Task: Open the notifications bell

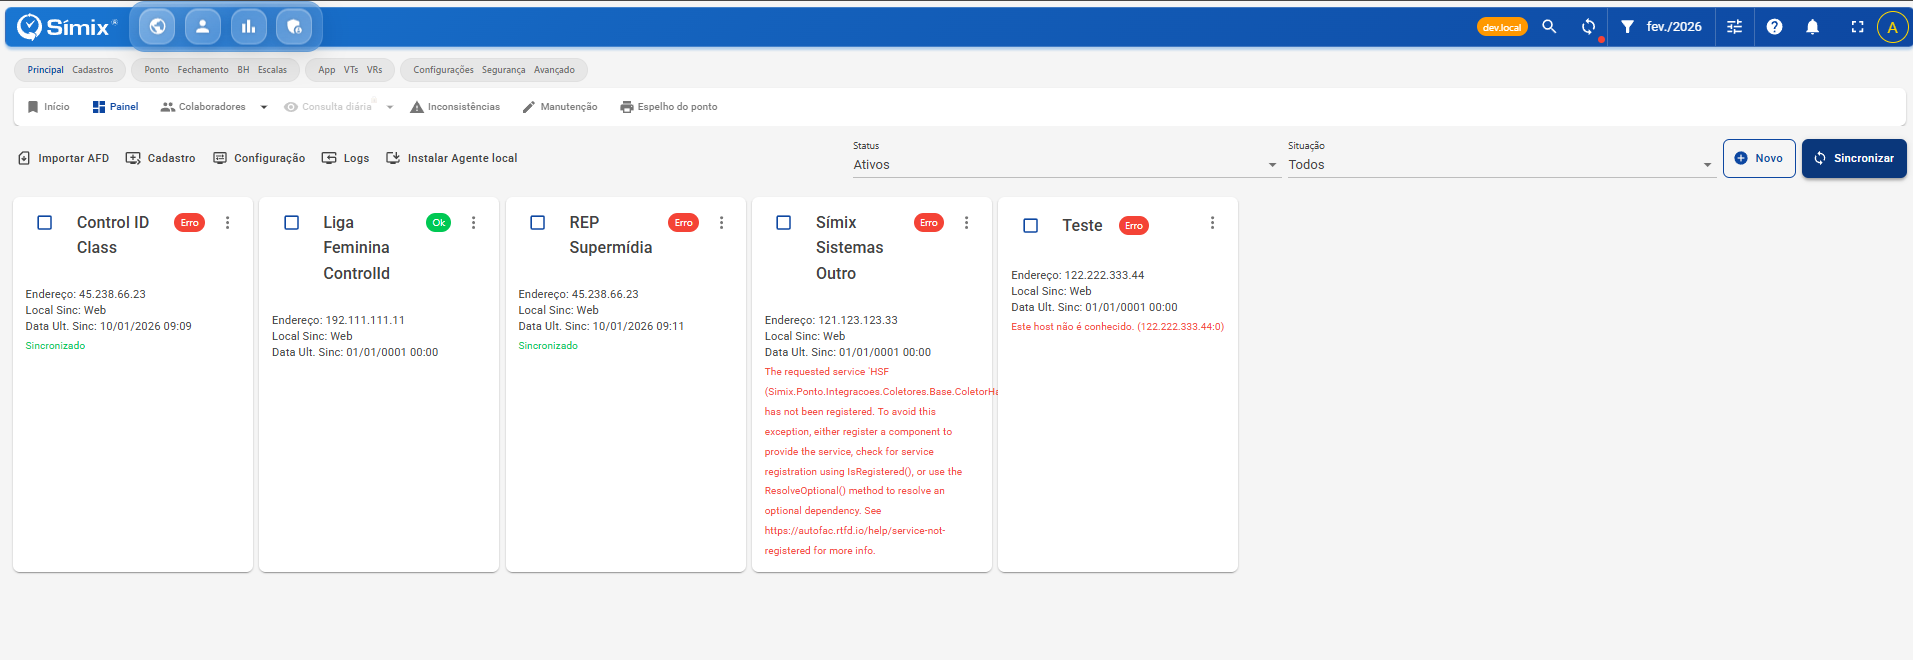Action: [1812, 27]
